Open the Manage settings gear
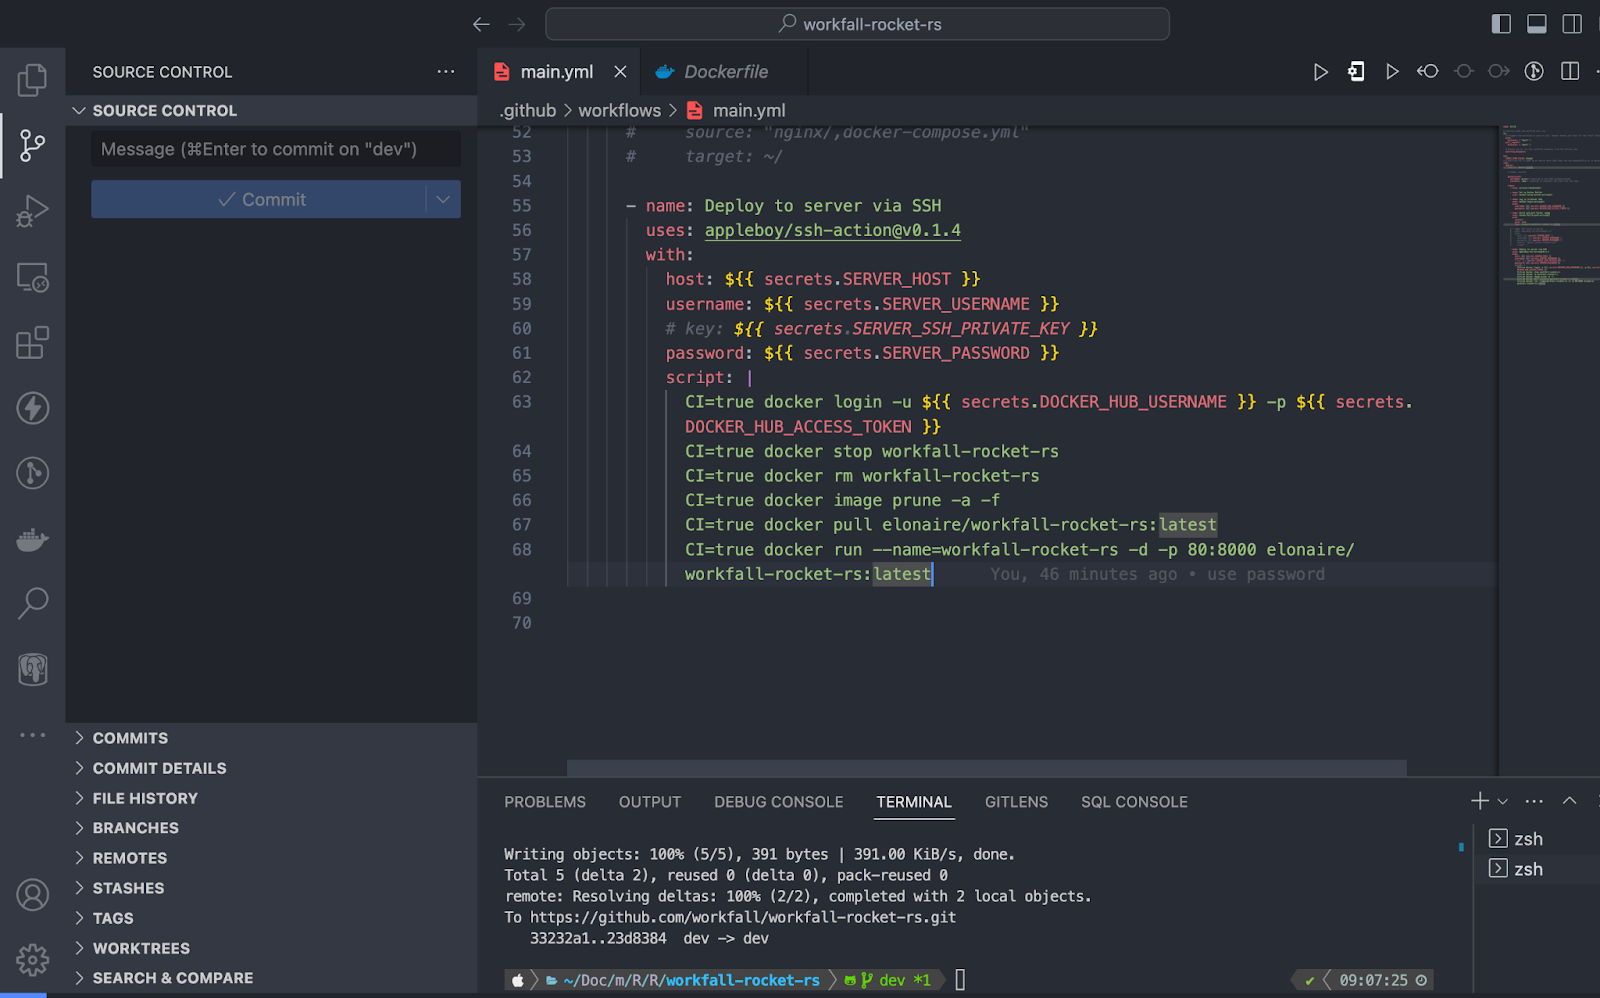 tap(32, 960)
